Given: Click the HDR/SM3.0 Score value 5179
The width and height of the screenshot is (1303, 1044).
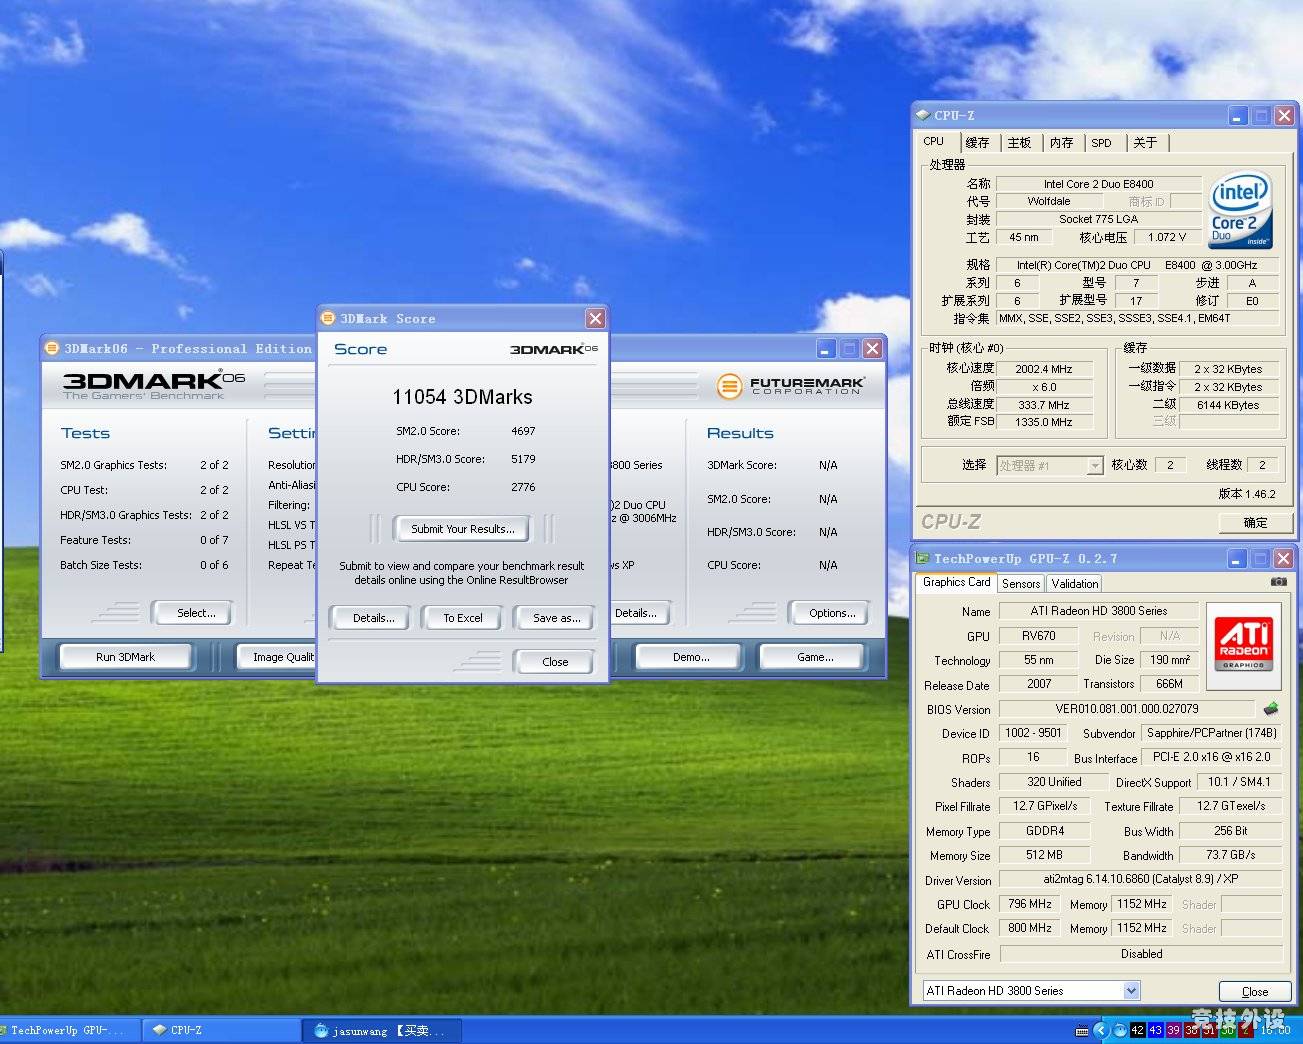Looking at the screenshot, I should point(523,459).
